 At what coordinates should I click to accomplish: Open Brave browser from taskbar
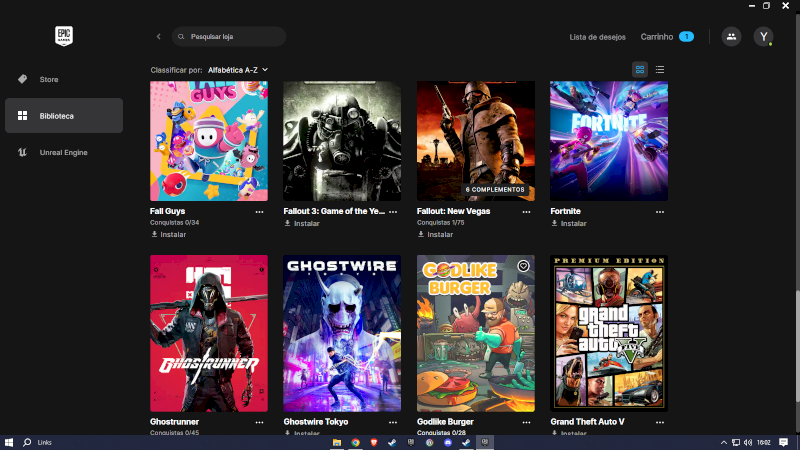coord(373,442)
